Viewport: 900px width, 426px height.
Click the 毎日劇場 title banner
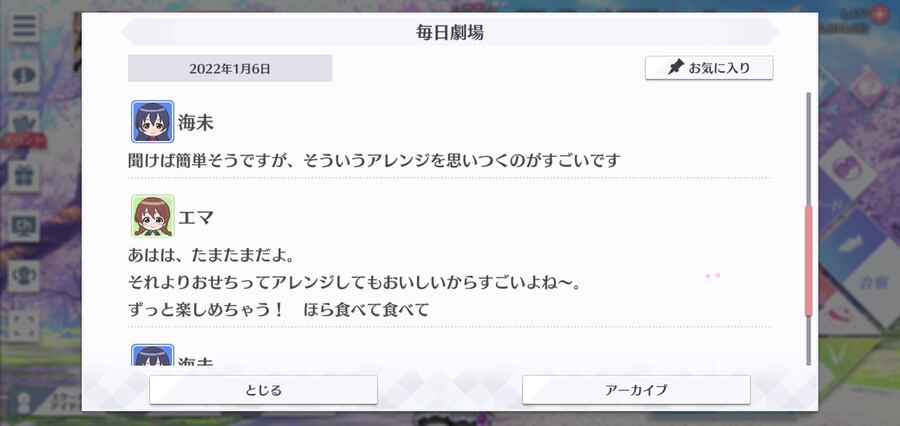click(x=450, y=32)
